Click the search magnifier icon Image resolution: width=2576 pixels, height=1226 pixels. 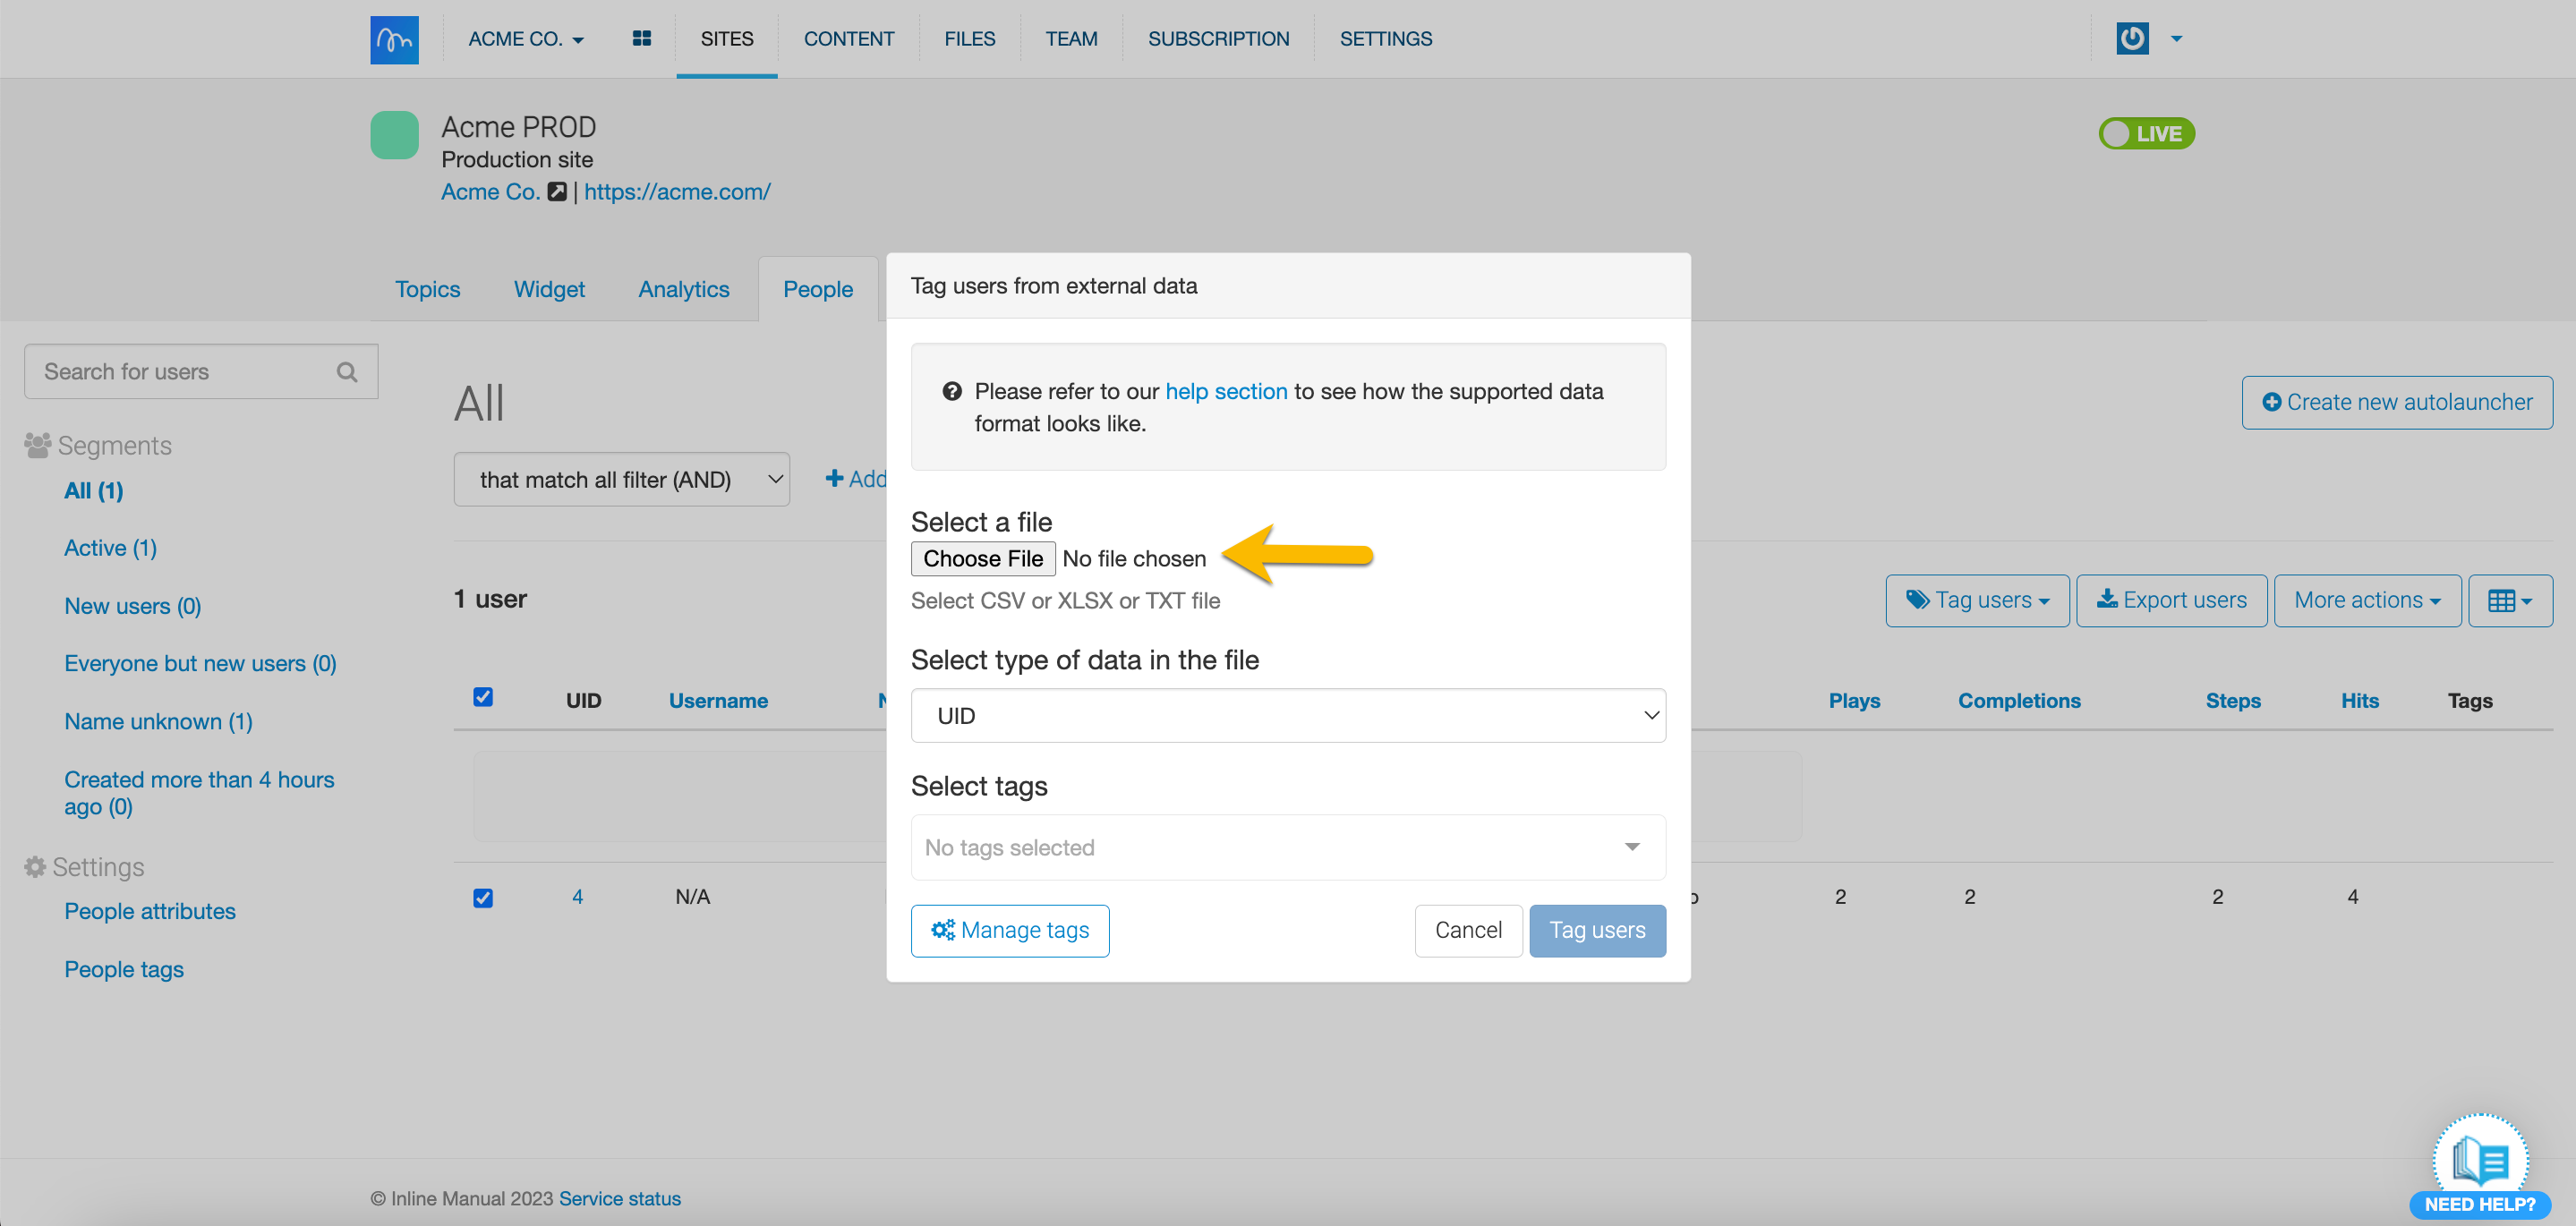[x=347, y=372]
